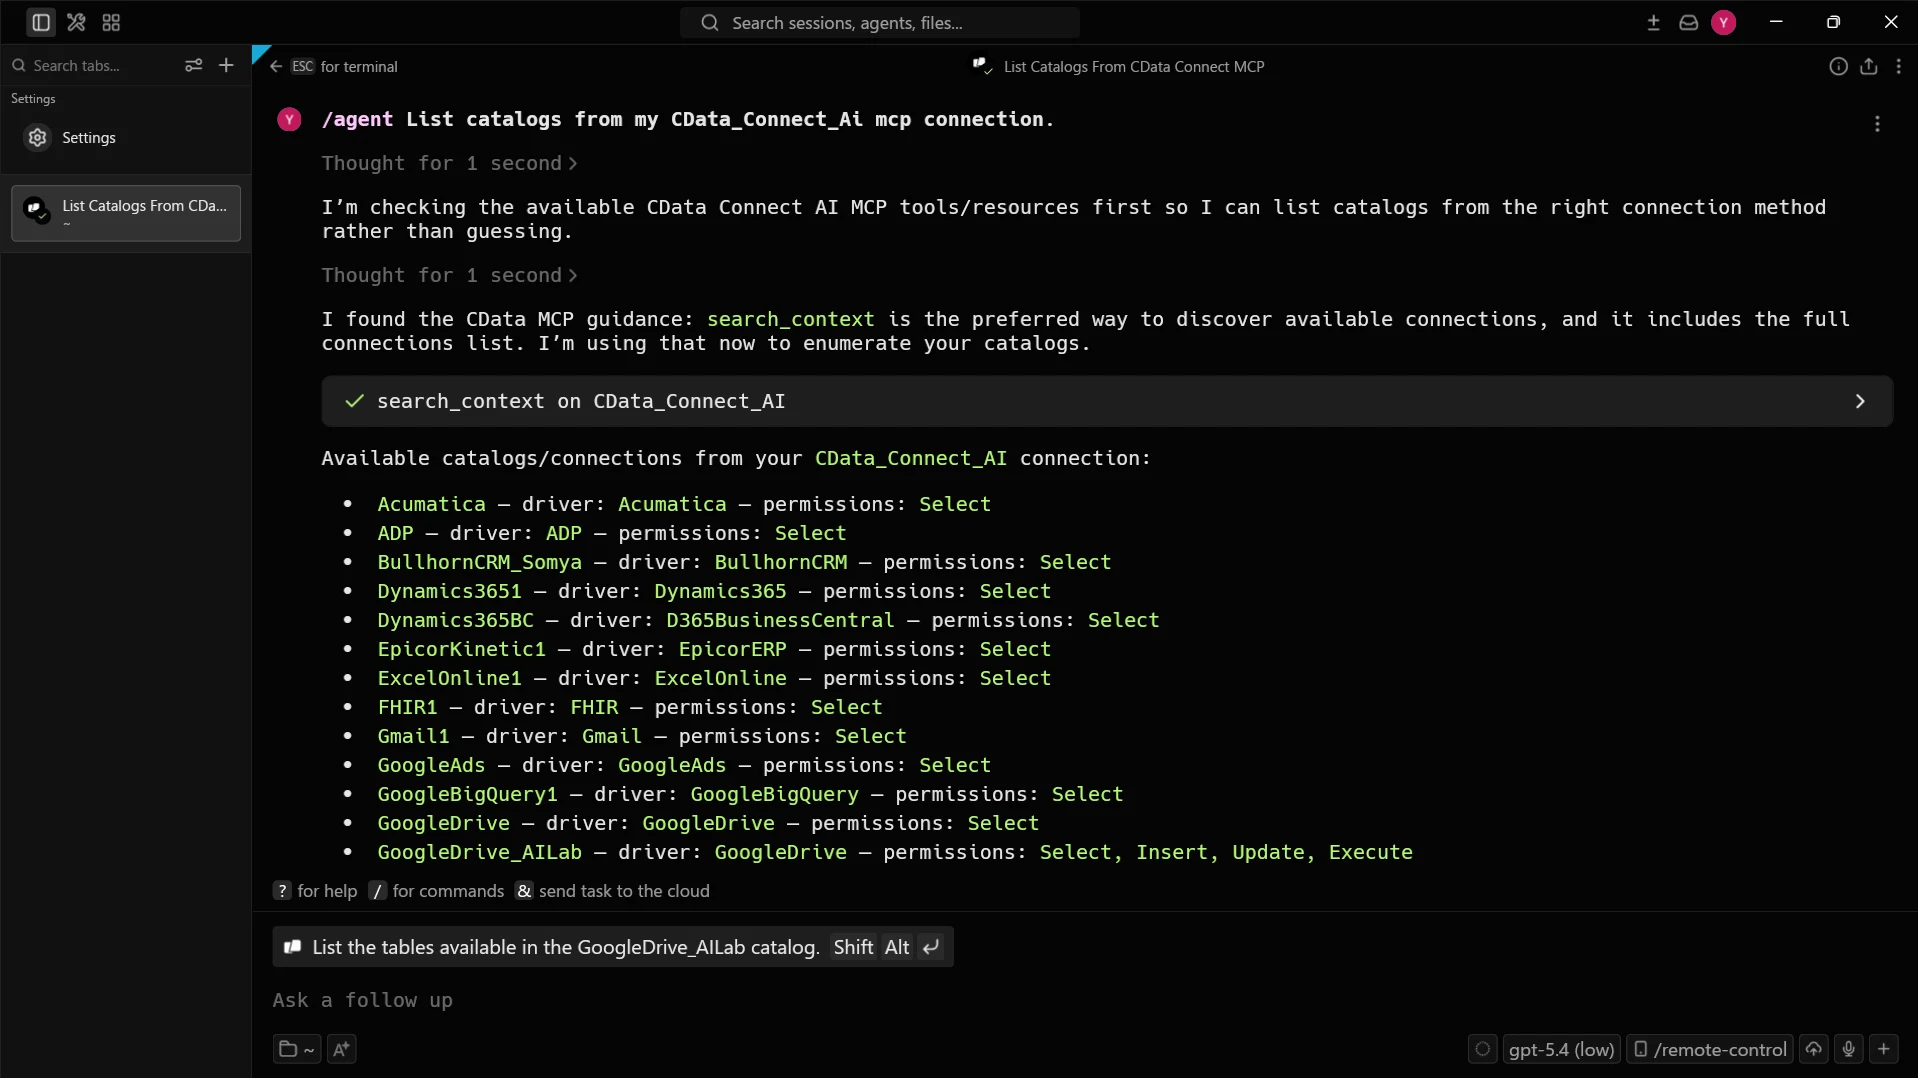The width and height of the screenshot is (1918, 1078).
Task: Add a new tab with plus icon
Action: (226, 65)
